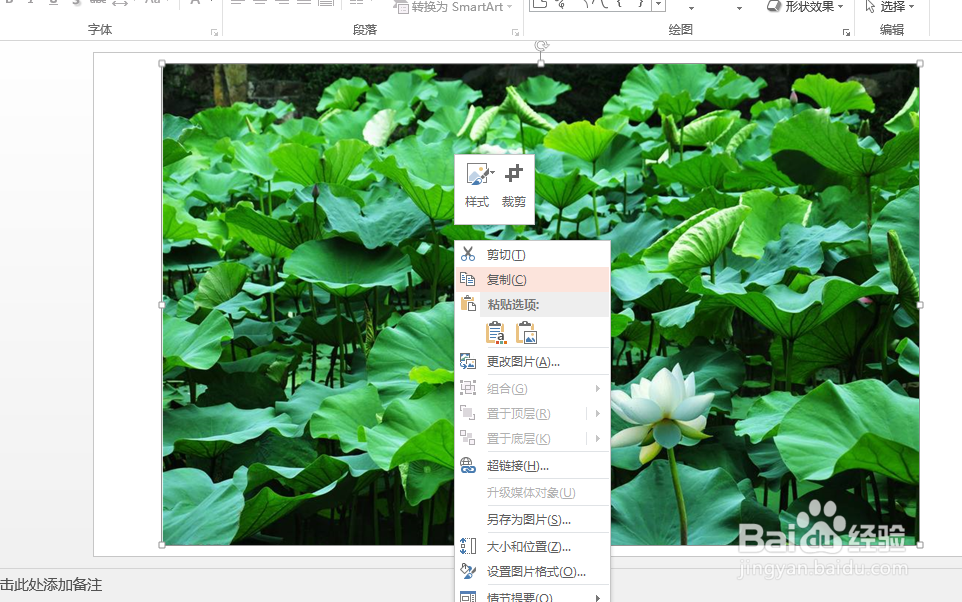Click 转换为 SmartArt button
The height and width of the screenshot is (602, 962).
coord(453,7)
